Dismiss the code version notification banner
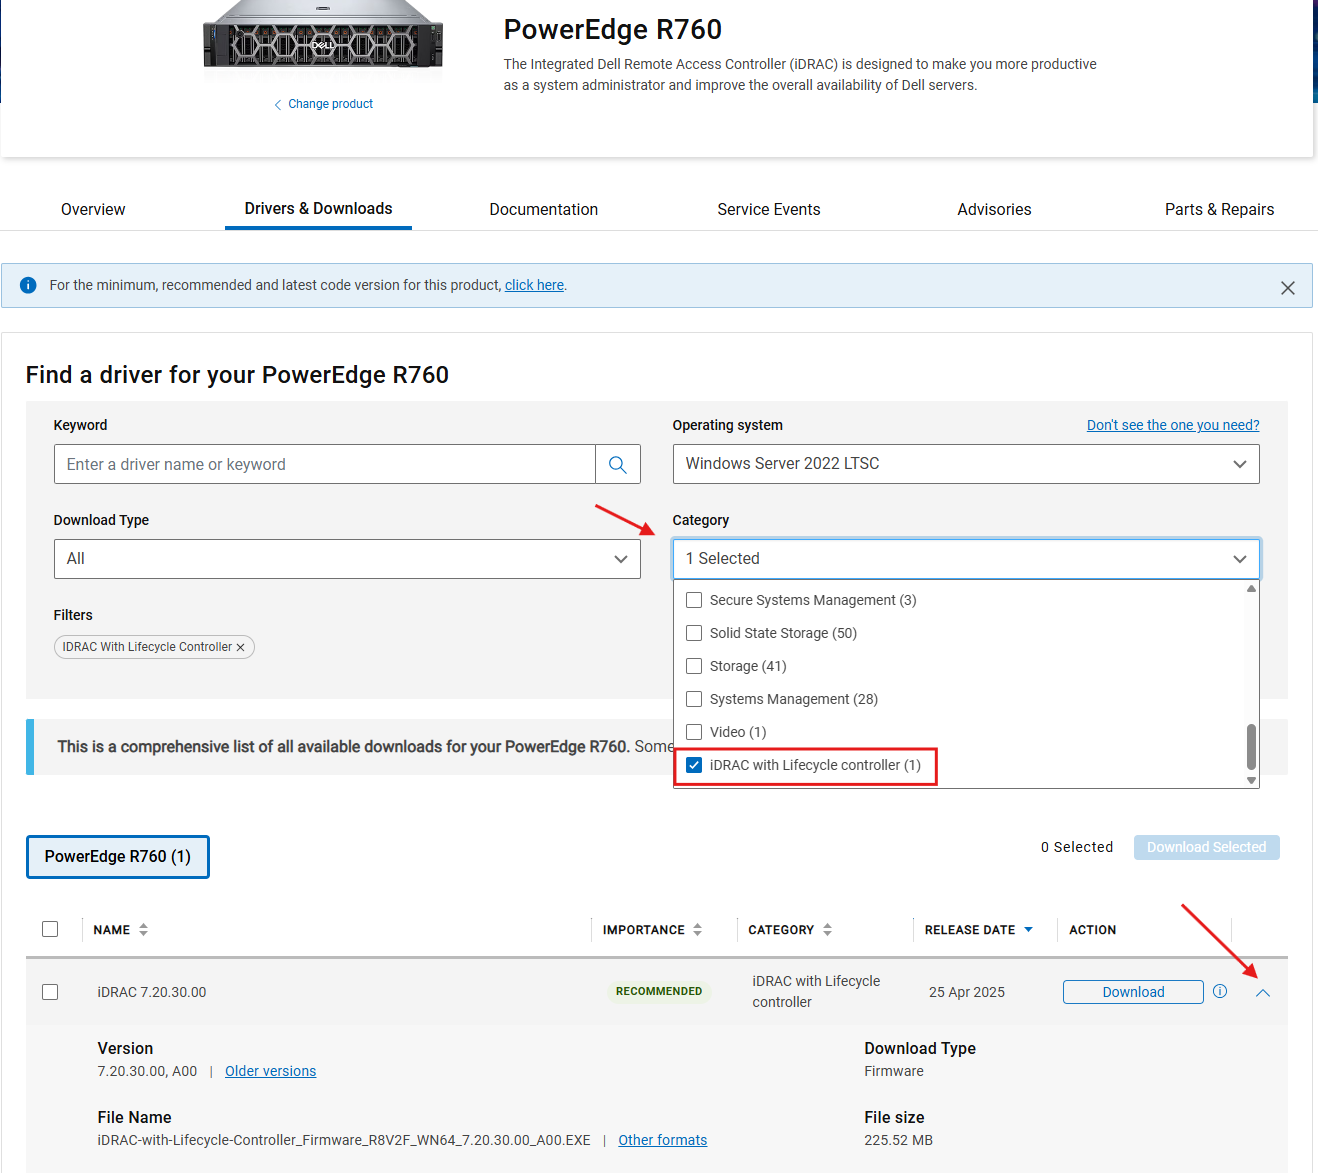Viewport: 1318px width, 1173px height. point(1288,287)
